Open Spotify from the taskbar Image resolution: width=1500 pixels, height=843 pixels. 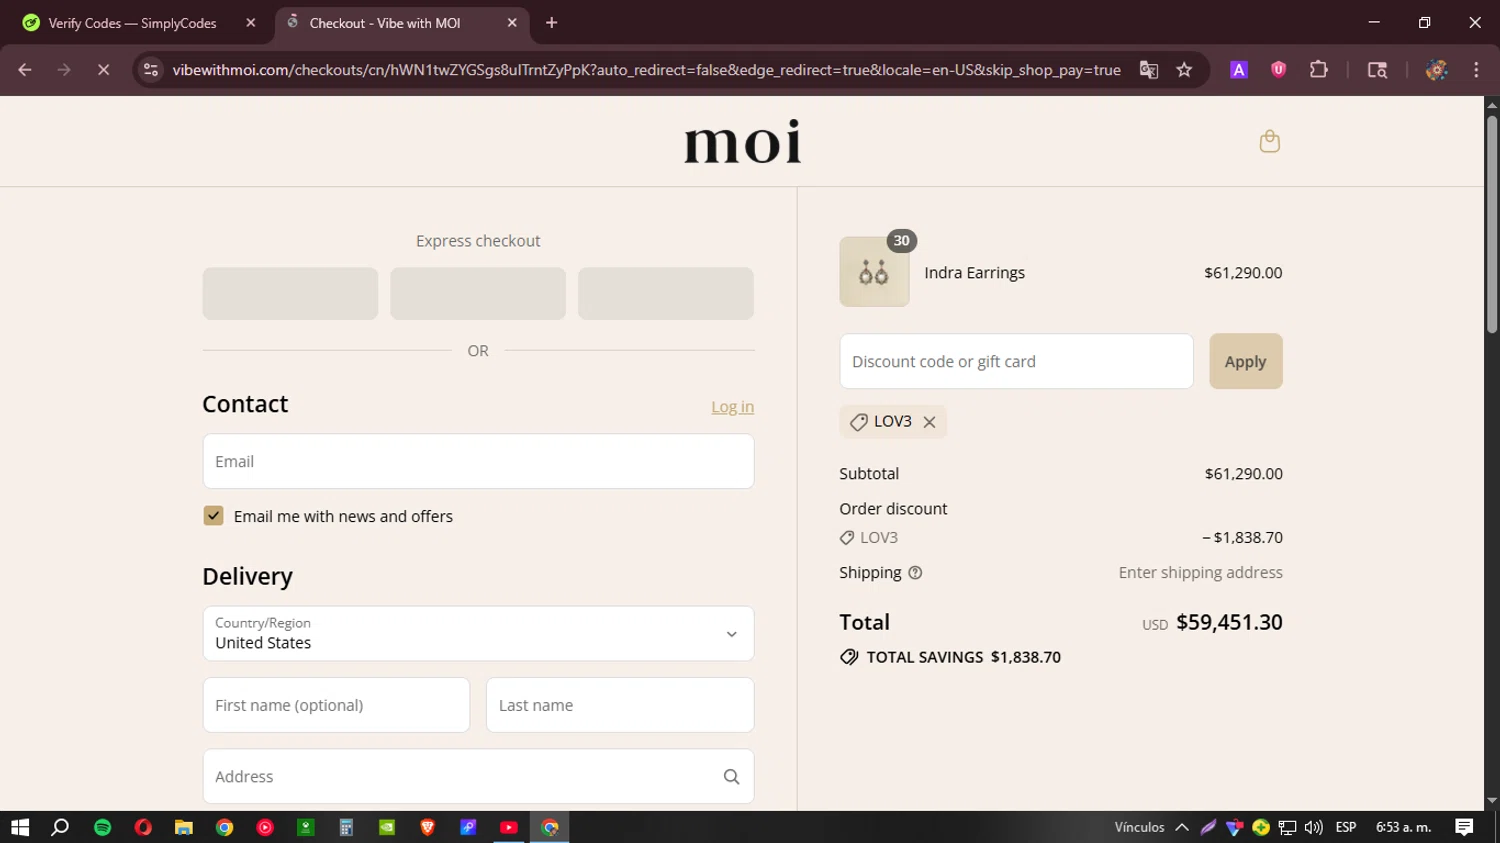pos(102,827)
